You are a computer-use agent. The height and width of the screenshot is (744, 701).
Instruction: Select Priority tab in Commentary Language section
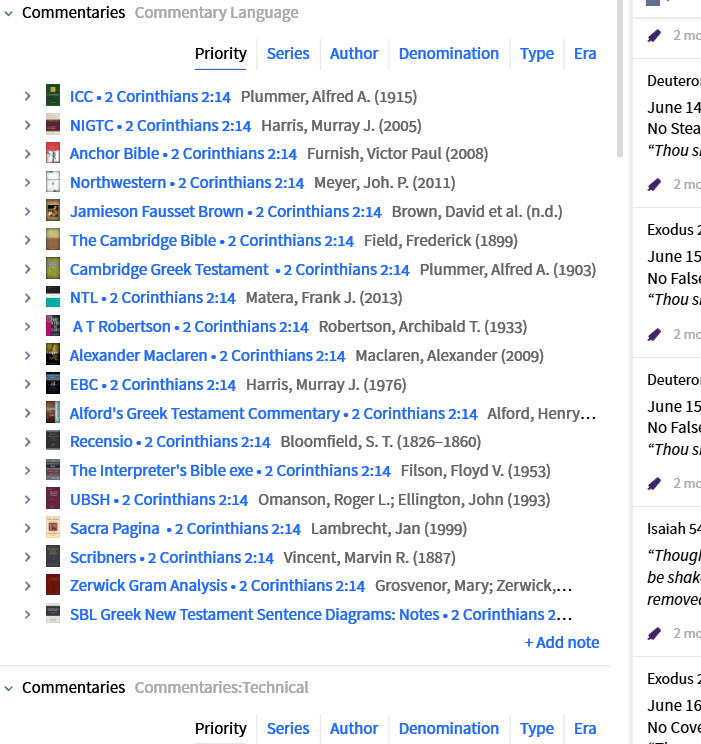[x=221, y=54]
